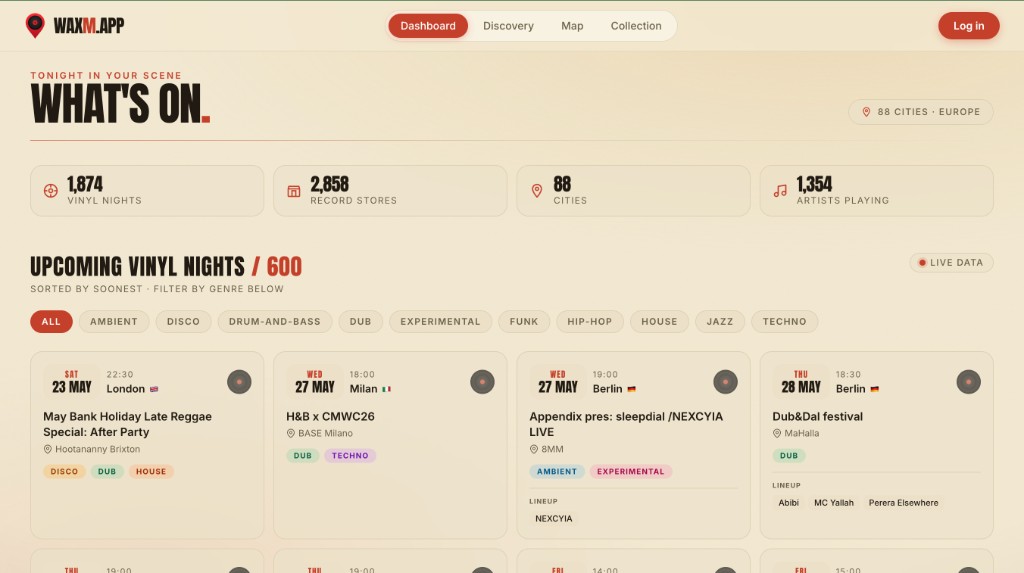Filter by JAZZ genre

[720, 321]
